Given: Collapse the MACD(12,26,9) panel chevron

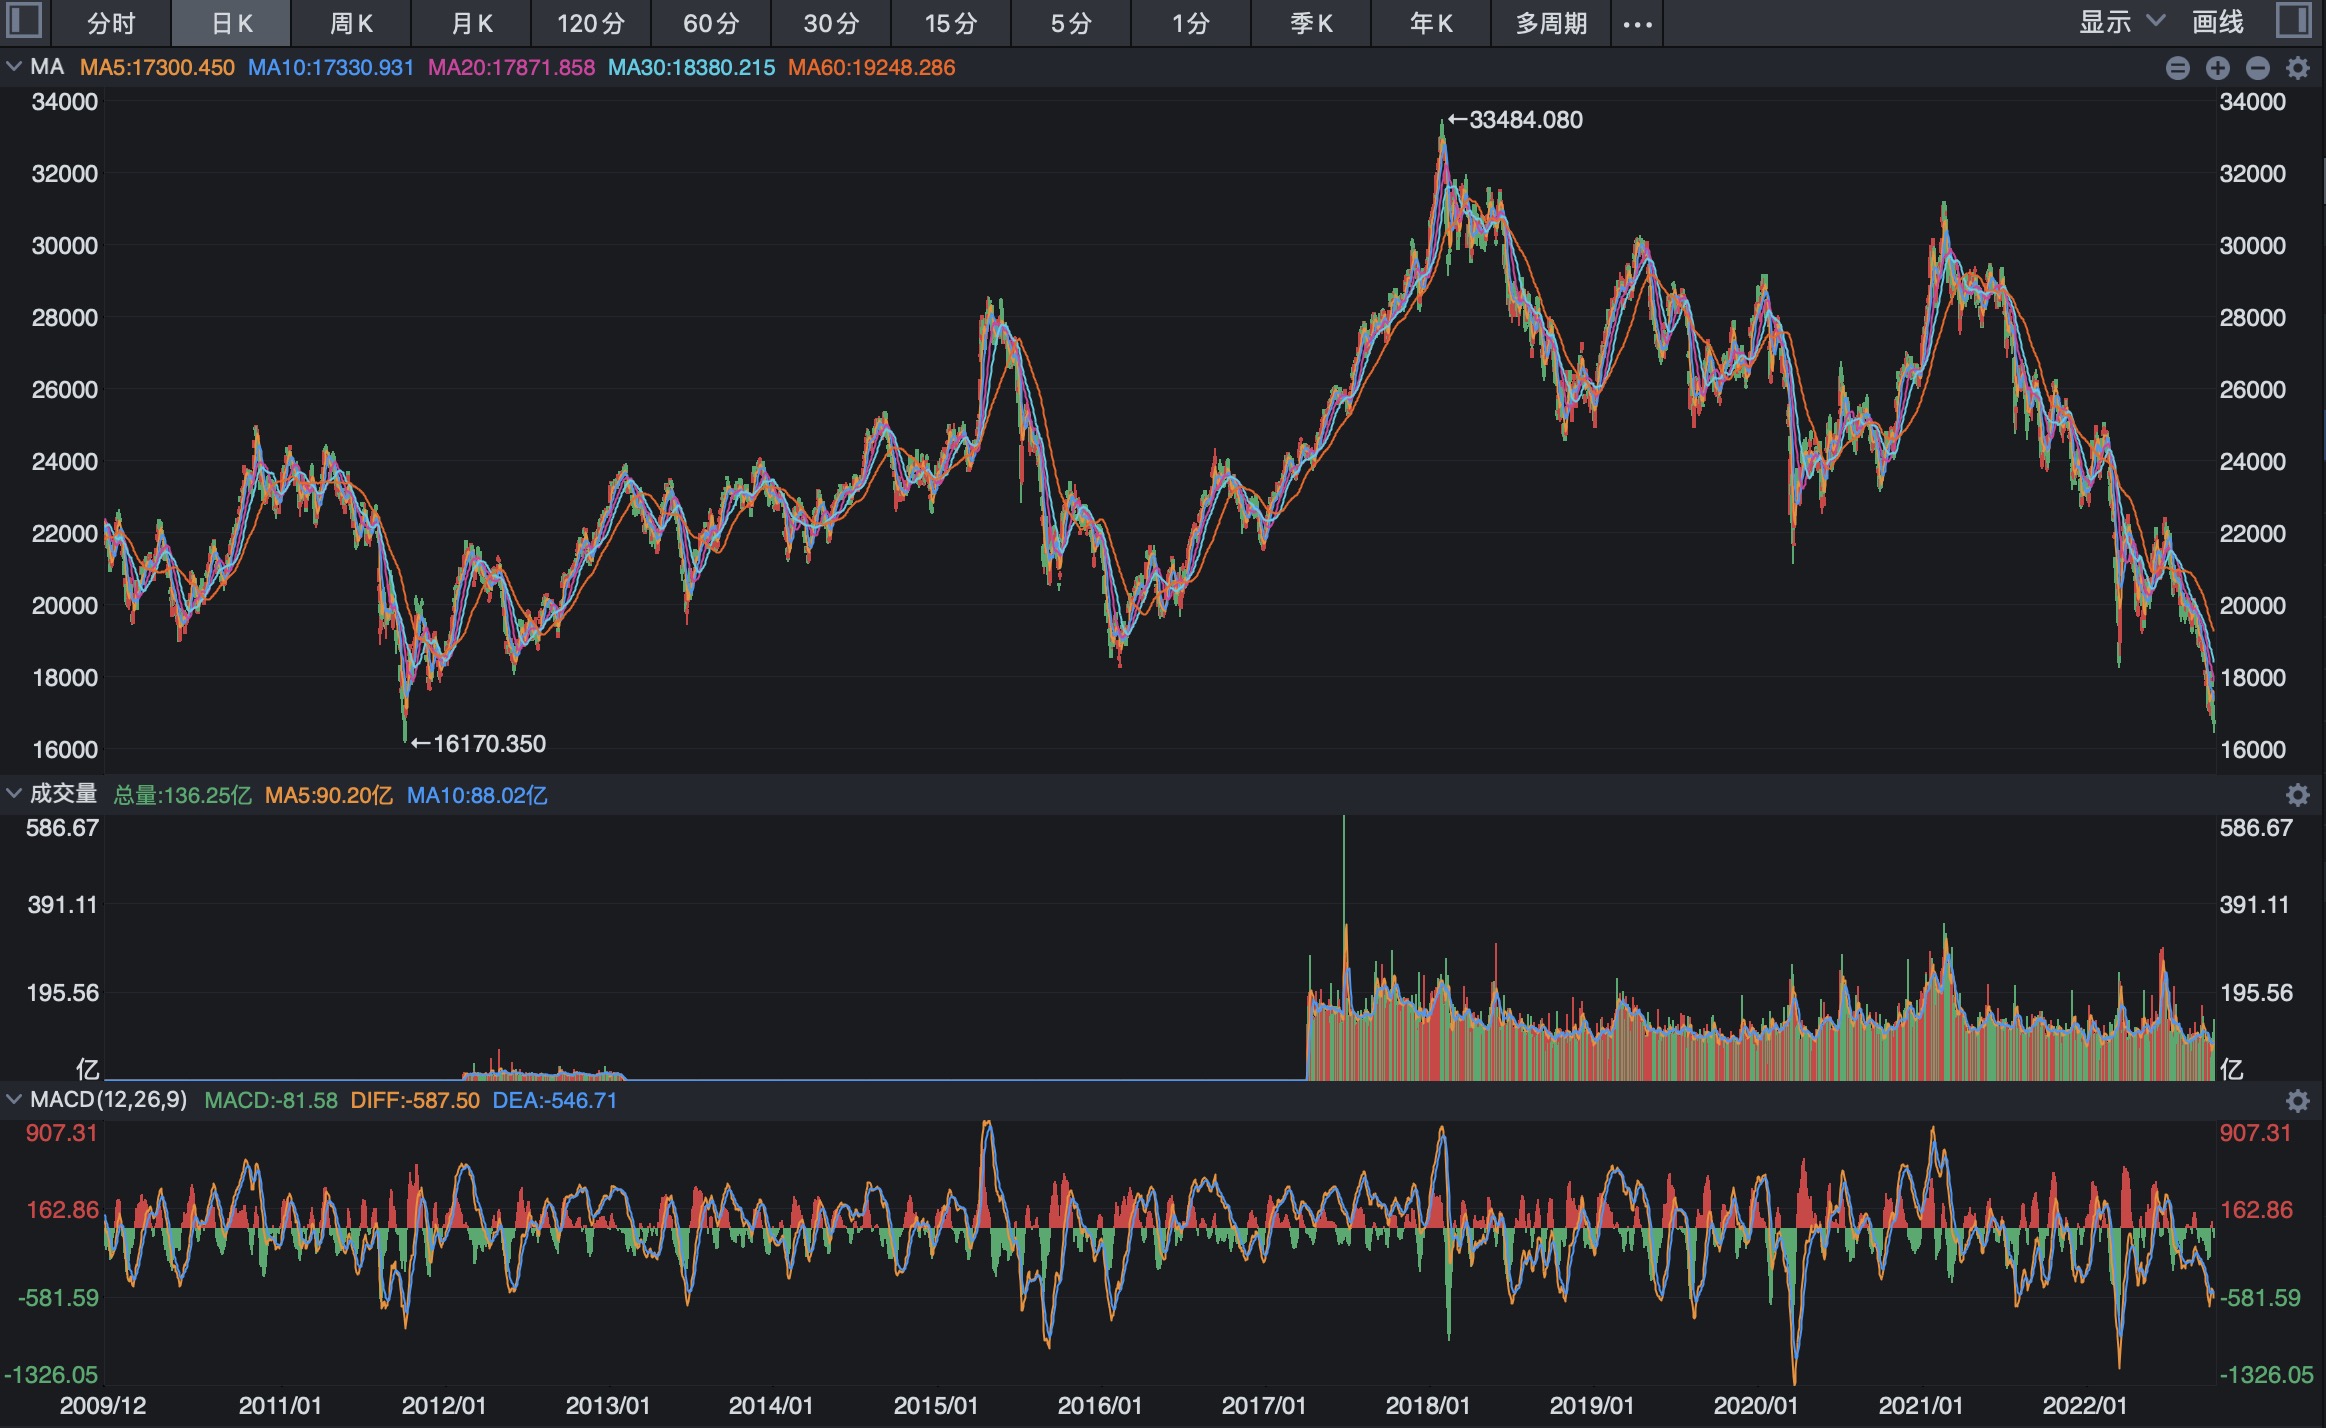Looking at the screenshot, I should pyautogui.click(x=14, y=1100).
